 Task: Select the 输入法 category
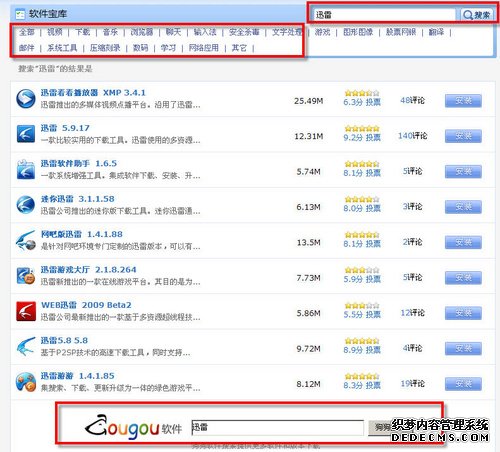click(205, 32)
